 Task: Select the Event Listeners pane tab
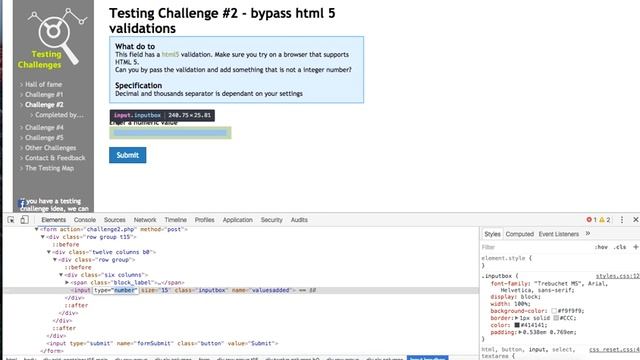(559, 234)
